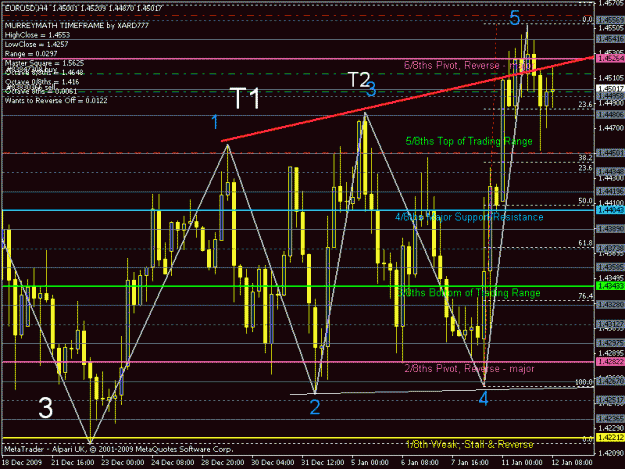Click the 23 Dec 00:00 time label
The height and width of the screenshot is (469, 625).
coord(123,463)
